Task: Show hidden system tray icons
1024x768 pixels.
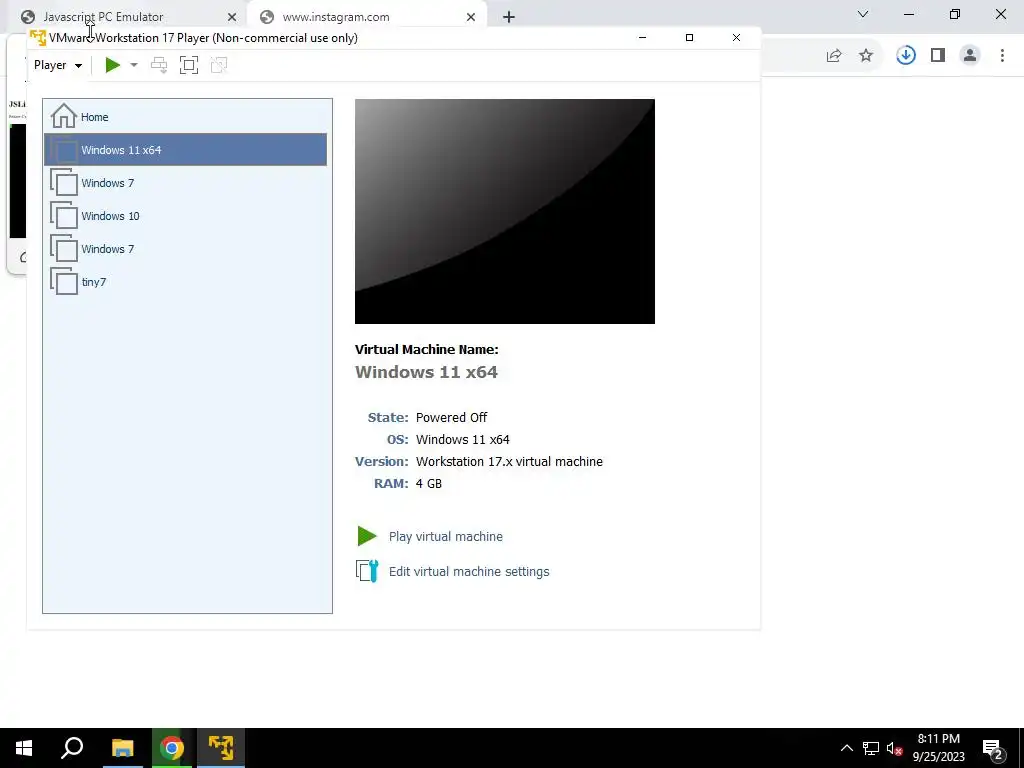Action: (x=846, y=748)
